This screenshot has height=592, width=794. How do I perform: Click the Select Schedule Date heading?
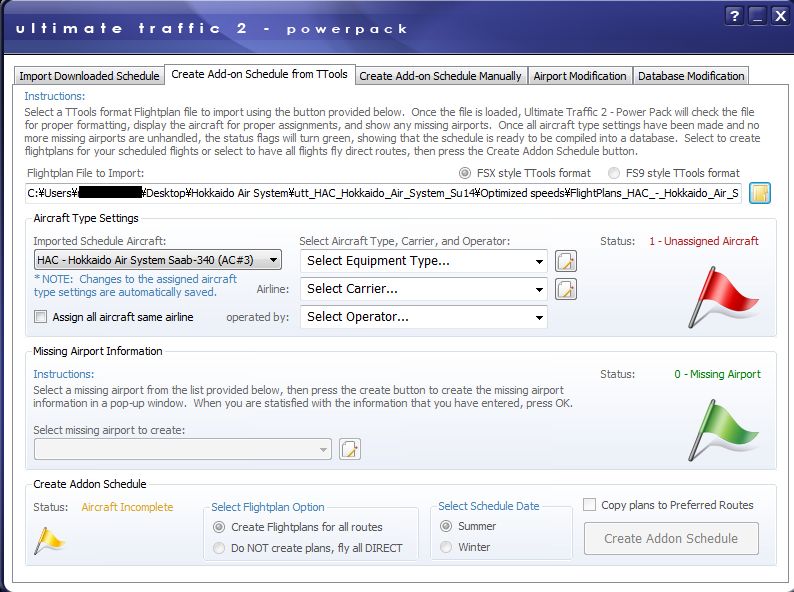tap(489, 506)
